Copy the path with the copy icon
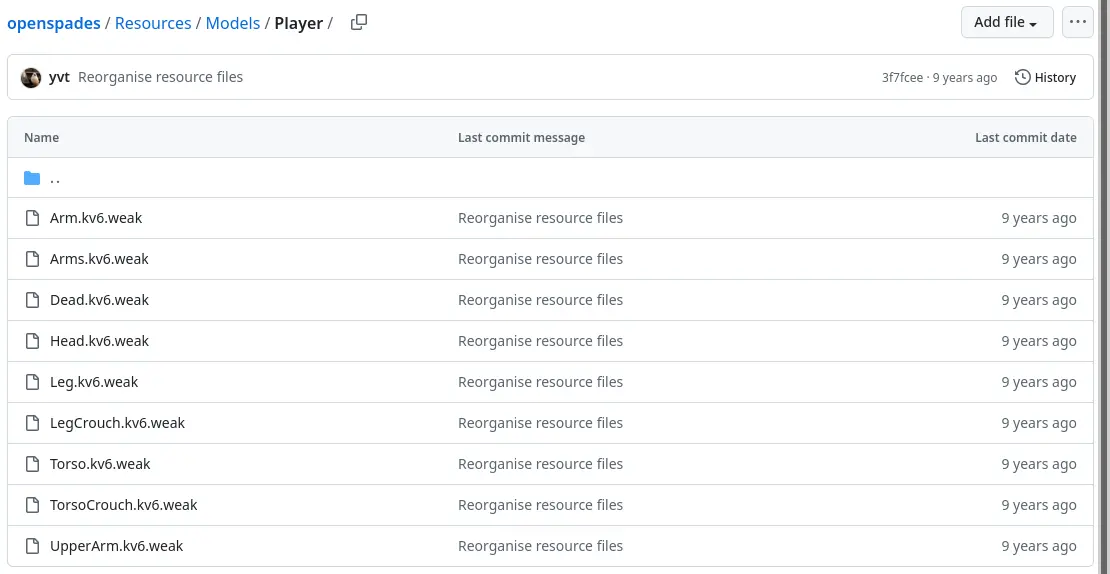The height and width of the screenshot is (574, 1110). [359, 22]
